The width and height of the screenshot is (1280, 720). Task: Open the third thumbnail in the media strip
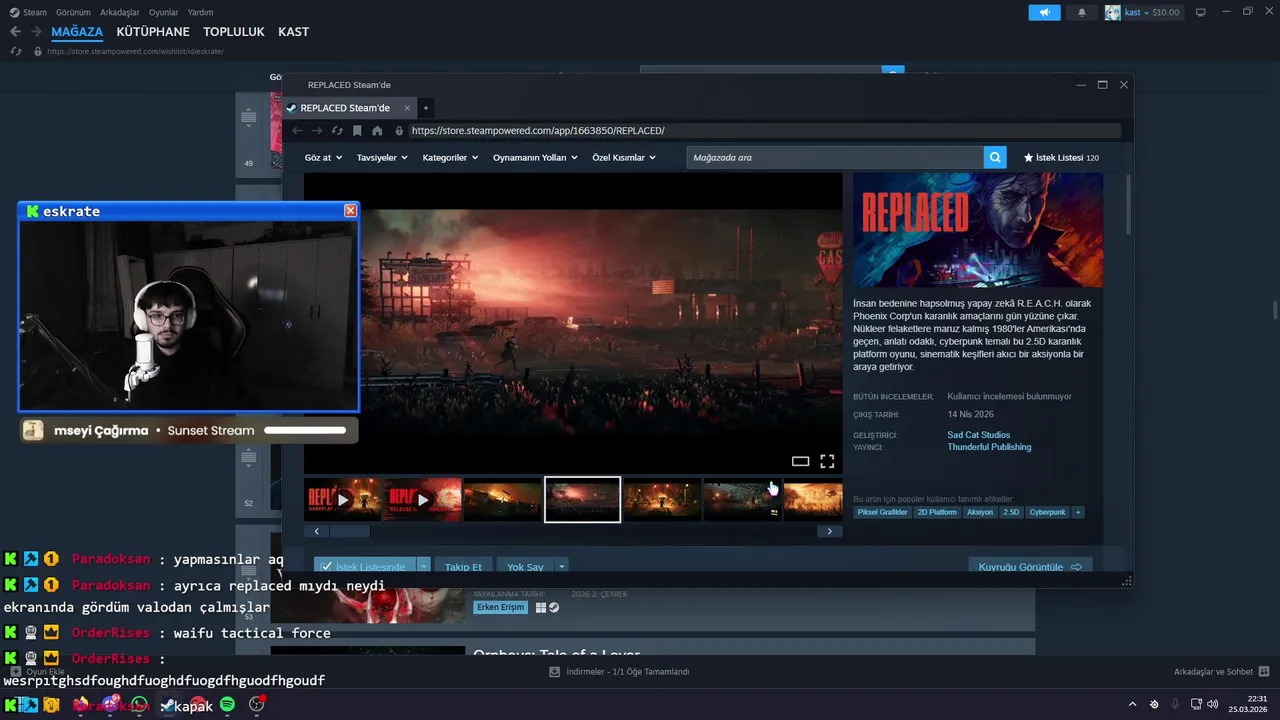pyautogui.click(x=502, y=500)
